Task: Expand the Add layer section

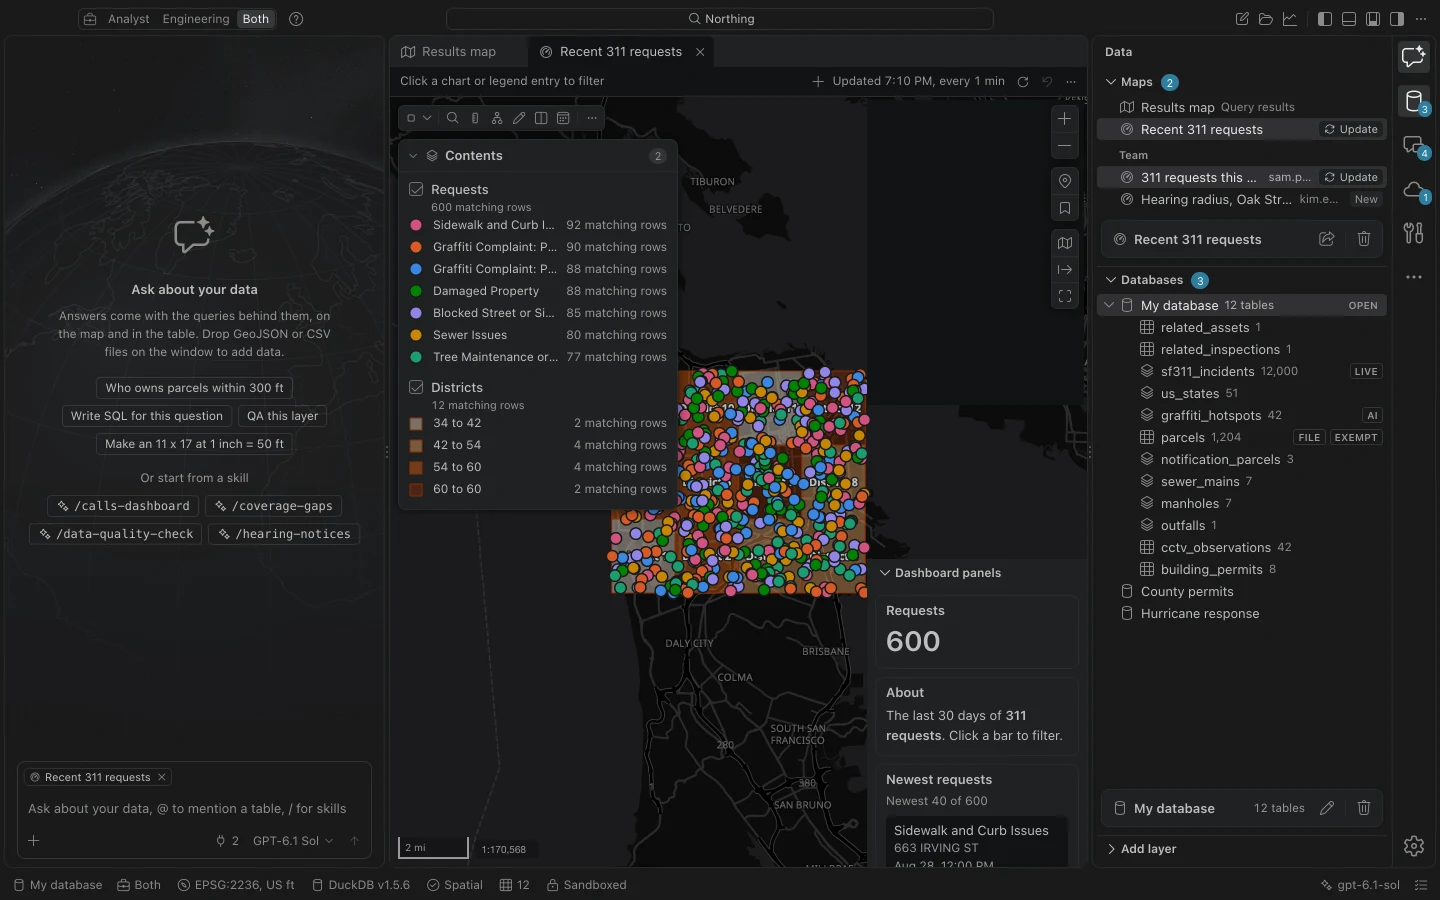Action: (x=1111, y=849)
